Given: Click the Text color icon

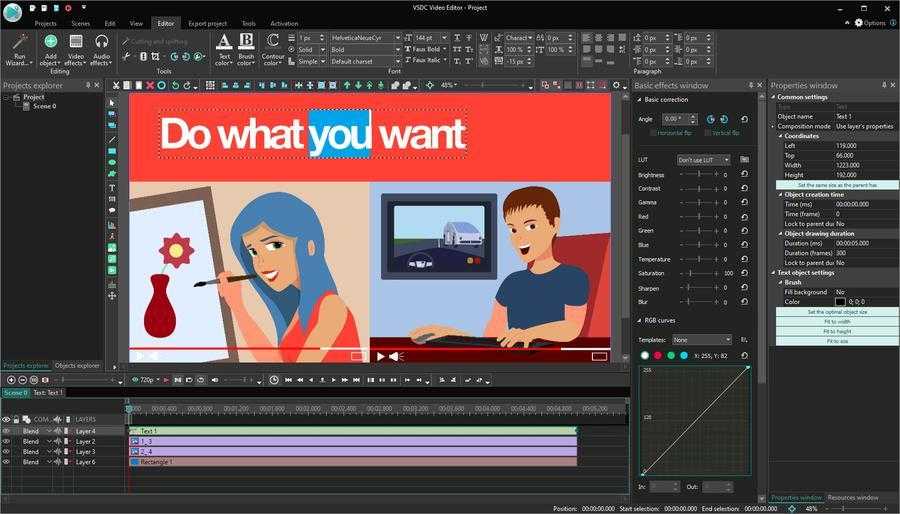Looking at the screenshot, I should coord(223,50).
